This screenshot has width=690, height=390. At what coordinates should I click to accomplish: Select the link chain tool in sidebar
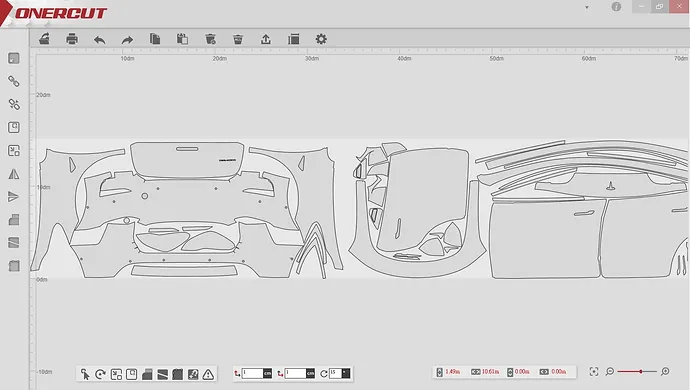coord(14,81)
